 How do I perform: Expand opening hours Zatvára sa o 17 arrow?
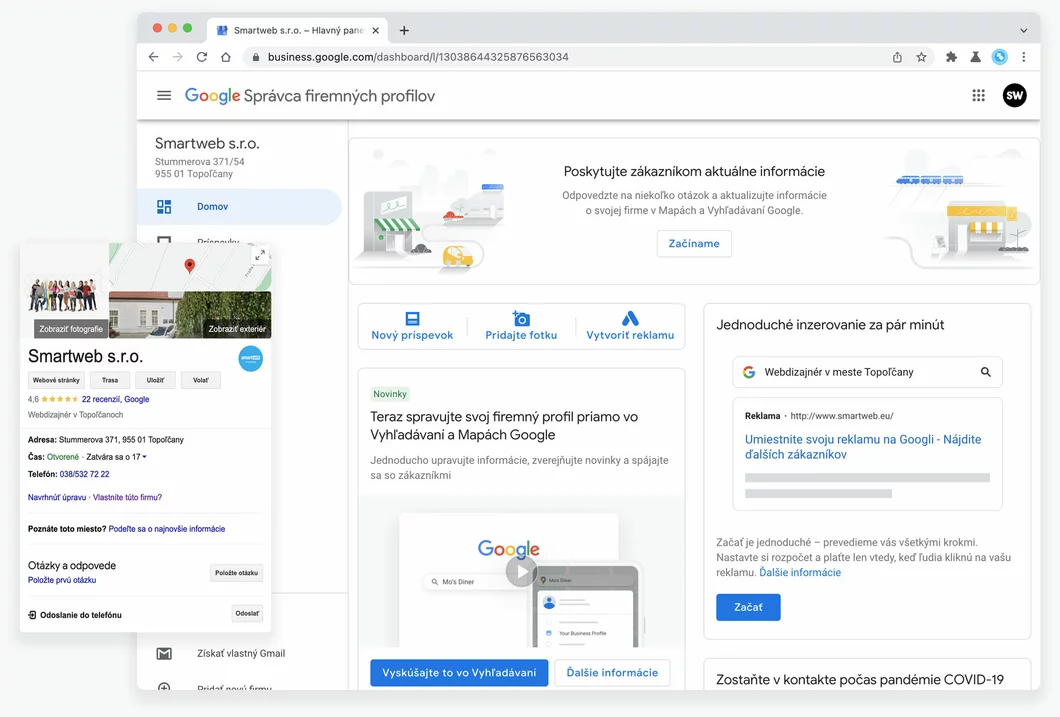[144, 458]
